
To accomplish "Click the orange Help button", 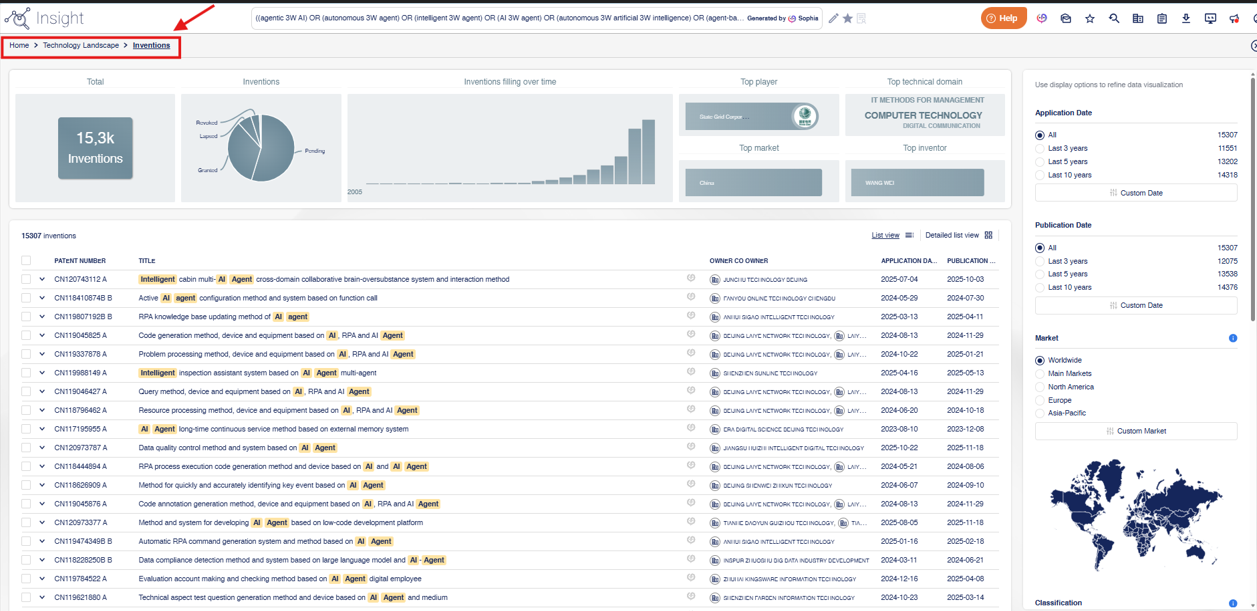I will coord(1003,18).
